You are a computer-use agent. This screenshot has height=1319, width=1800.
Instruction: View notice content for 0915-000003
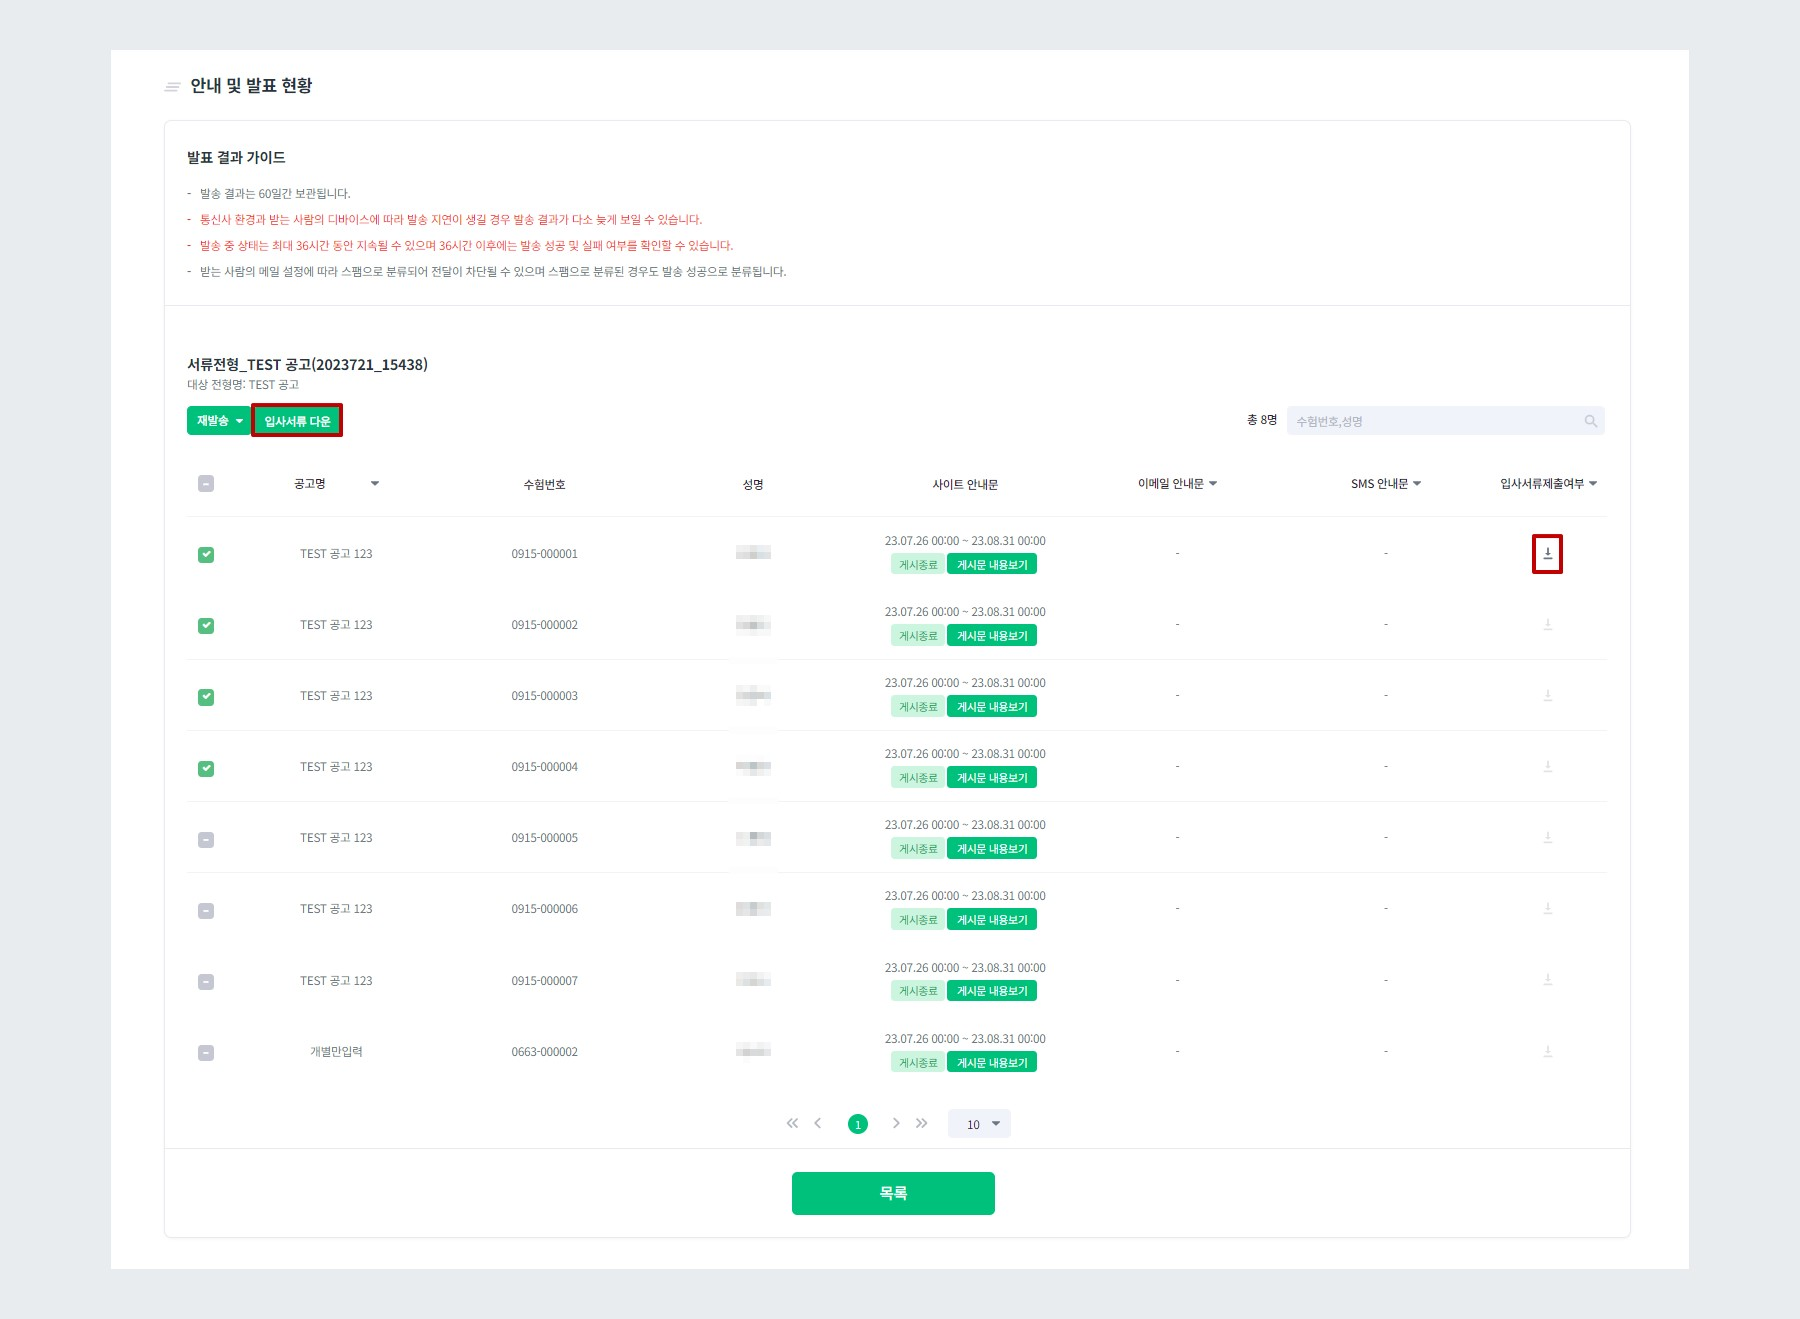coord(992,707)
